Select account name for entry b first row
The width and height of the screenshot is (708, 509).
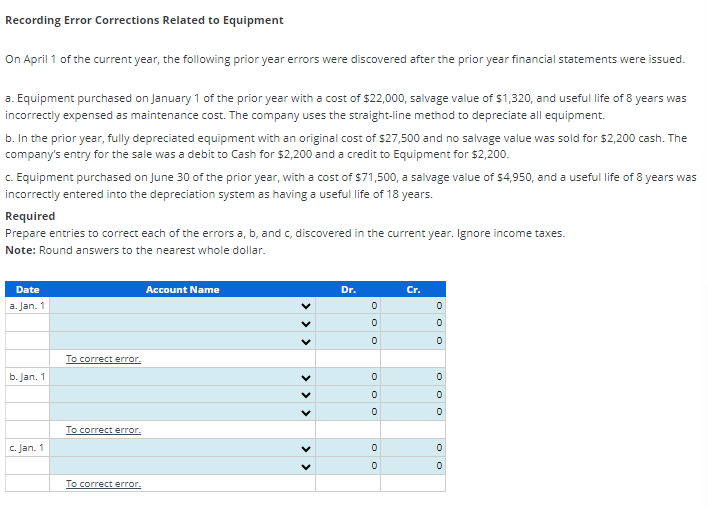182,377
